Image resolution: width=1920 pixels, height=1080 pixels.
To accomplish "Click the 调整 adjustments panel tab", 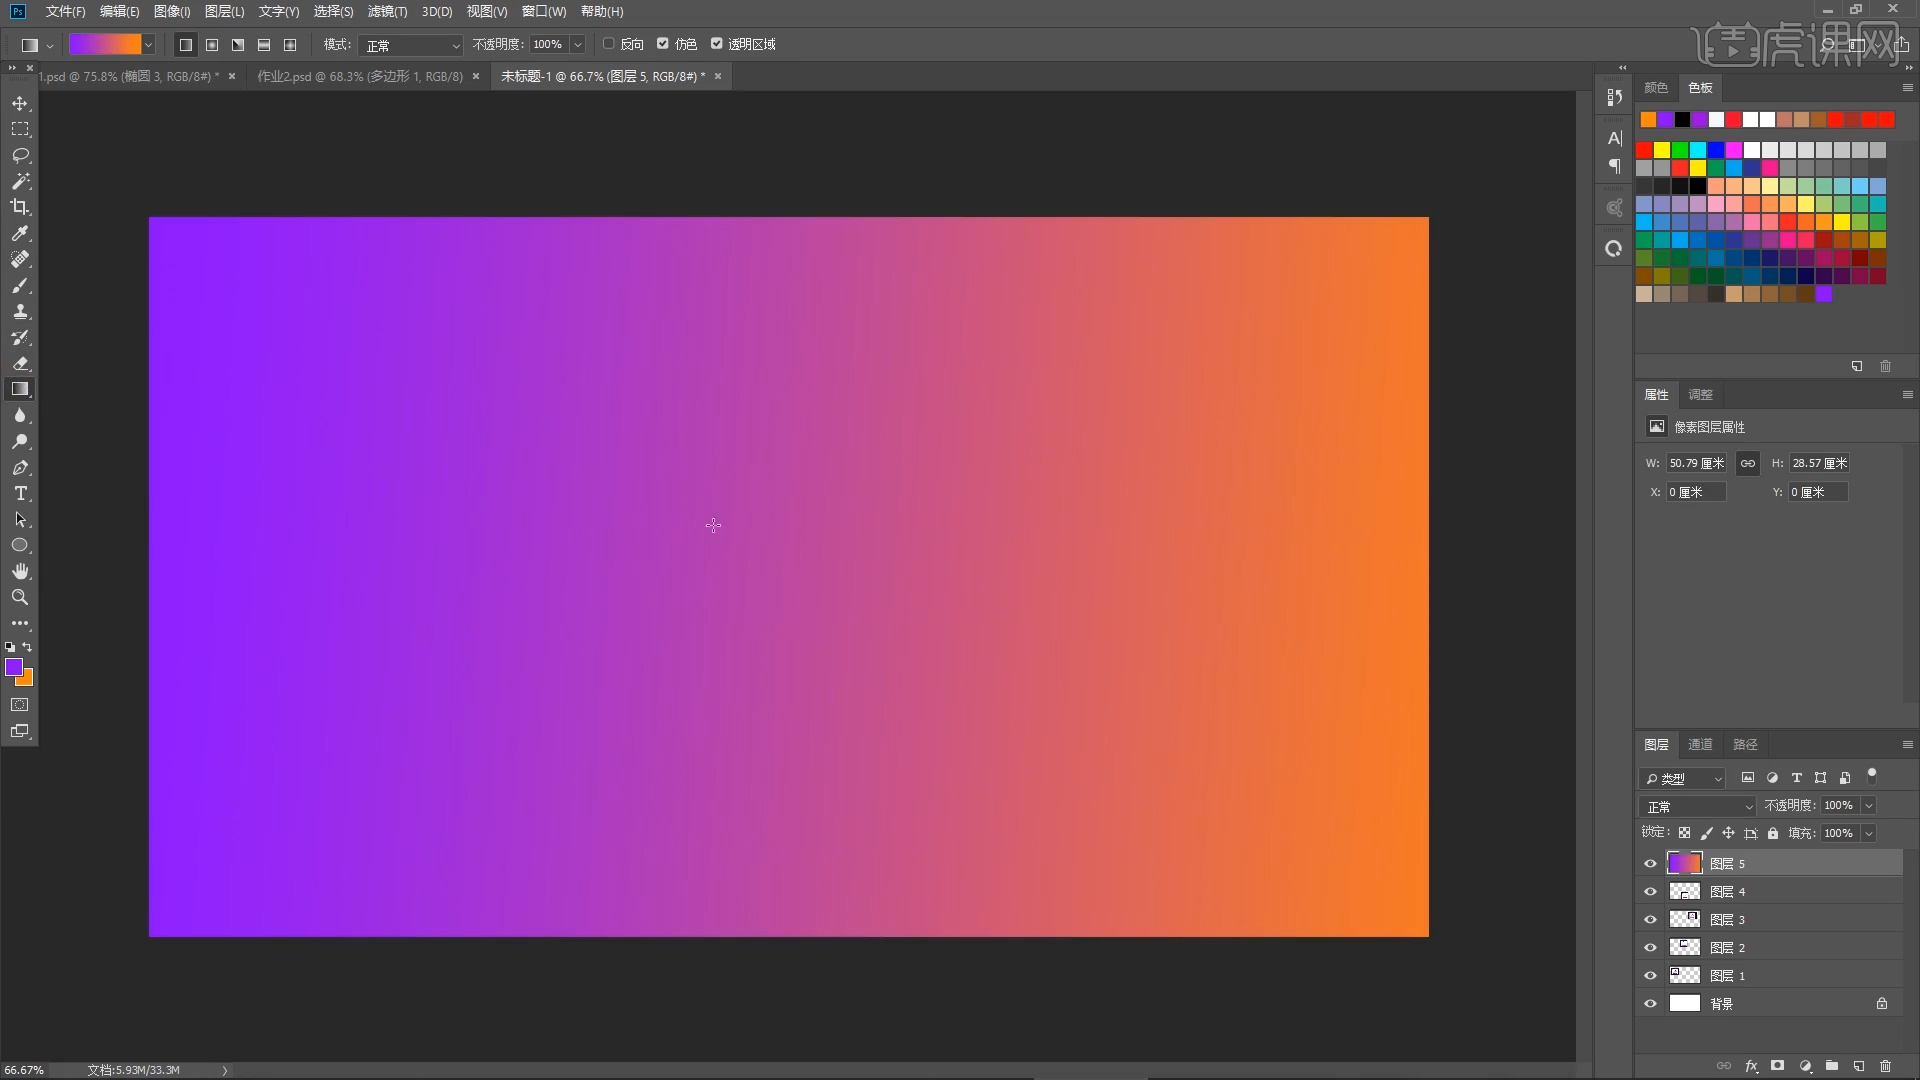I will [x=1700, y=395].
